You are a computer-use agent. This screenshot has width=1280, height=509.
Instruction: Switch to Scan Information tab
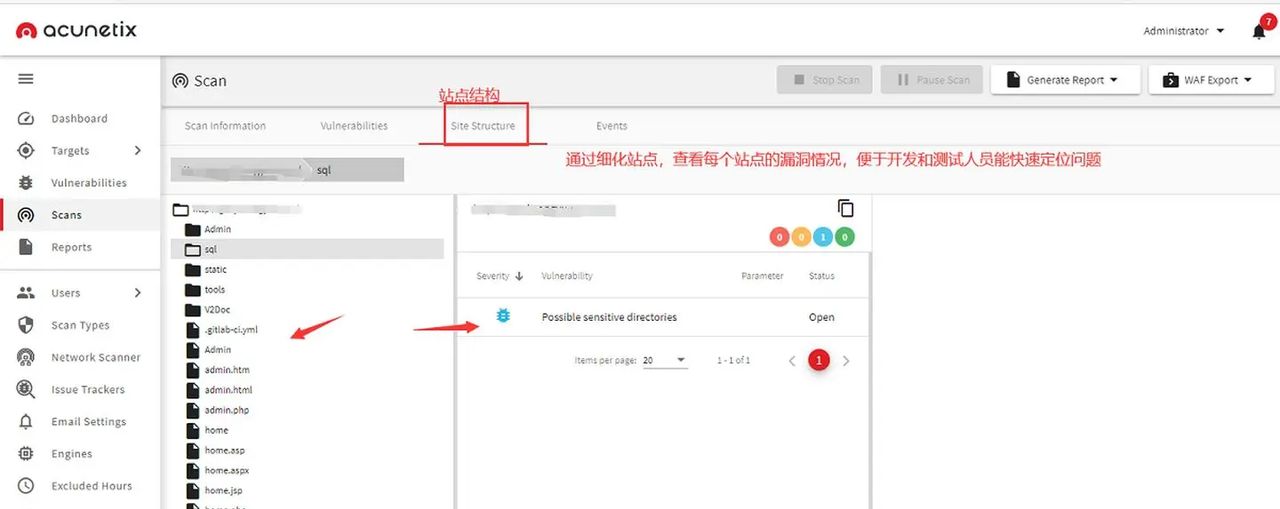(x=225, y=126)
